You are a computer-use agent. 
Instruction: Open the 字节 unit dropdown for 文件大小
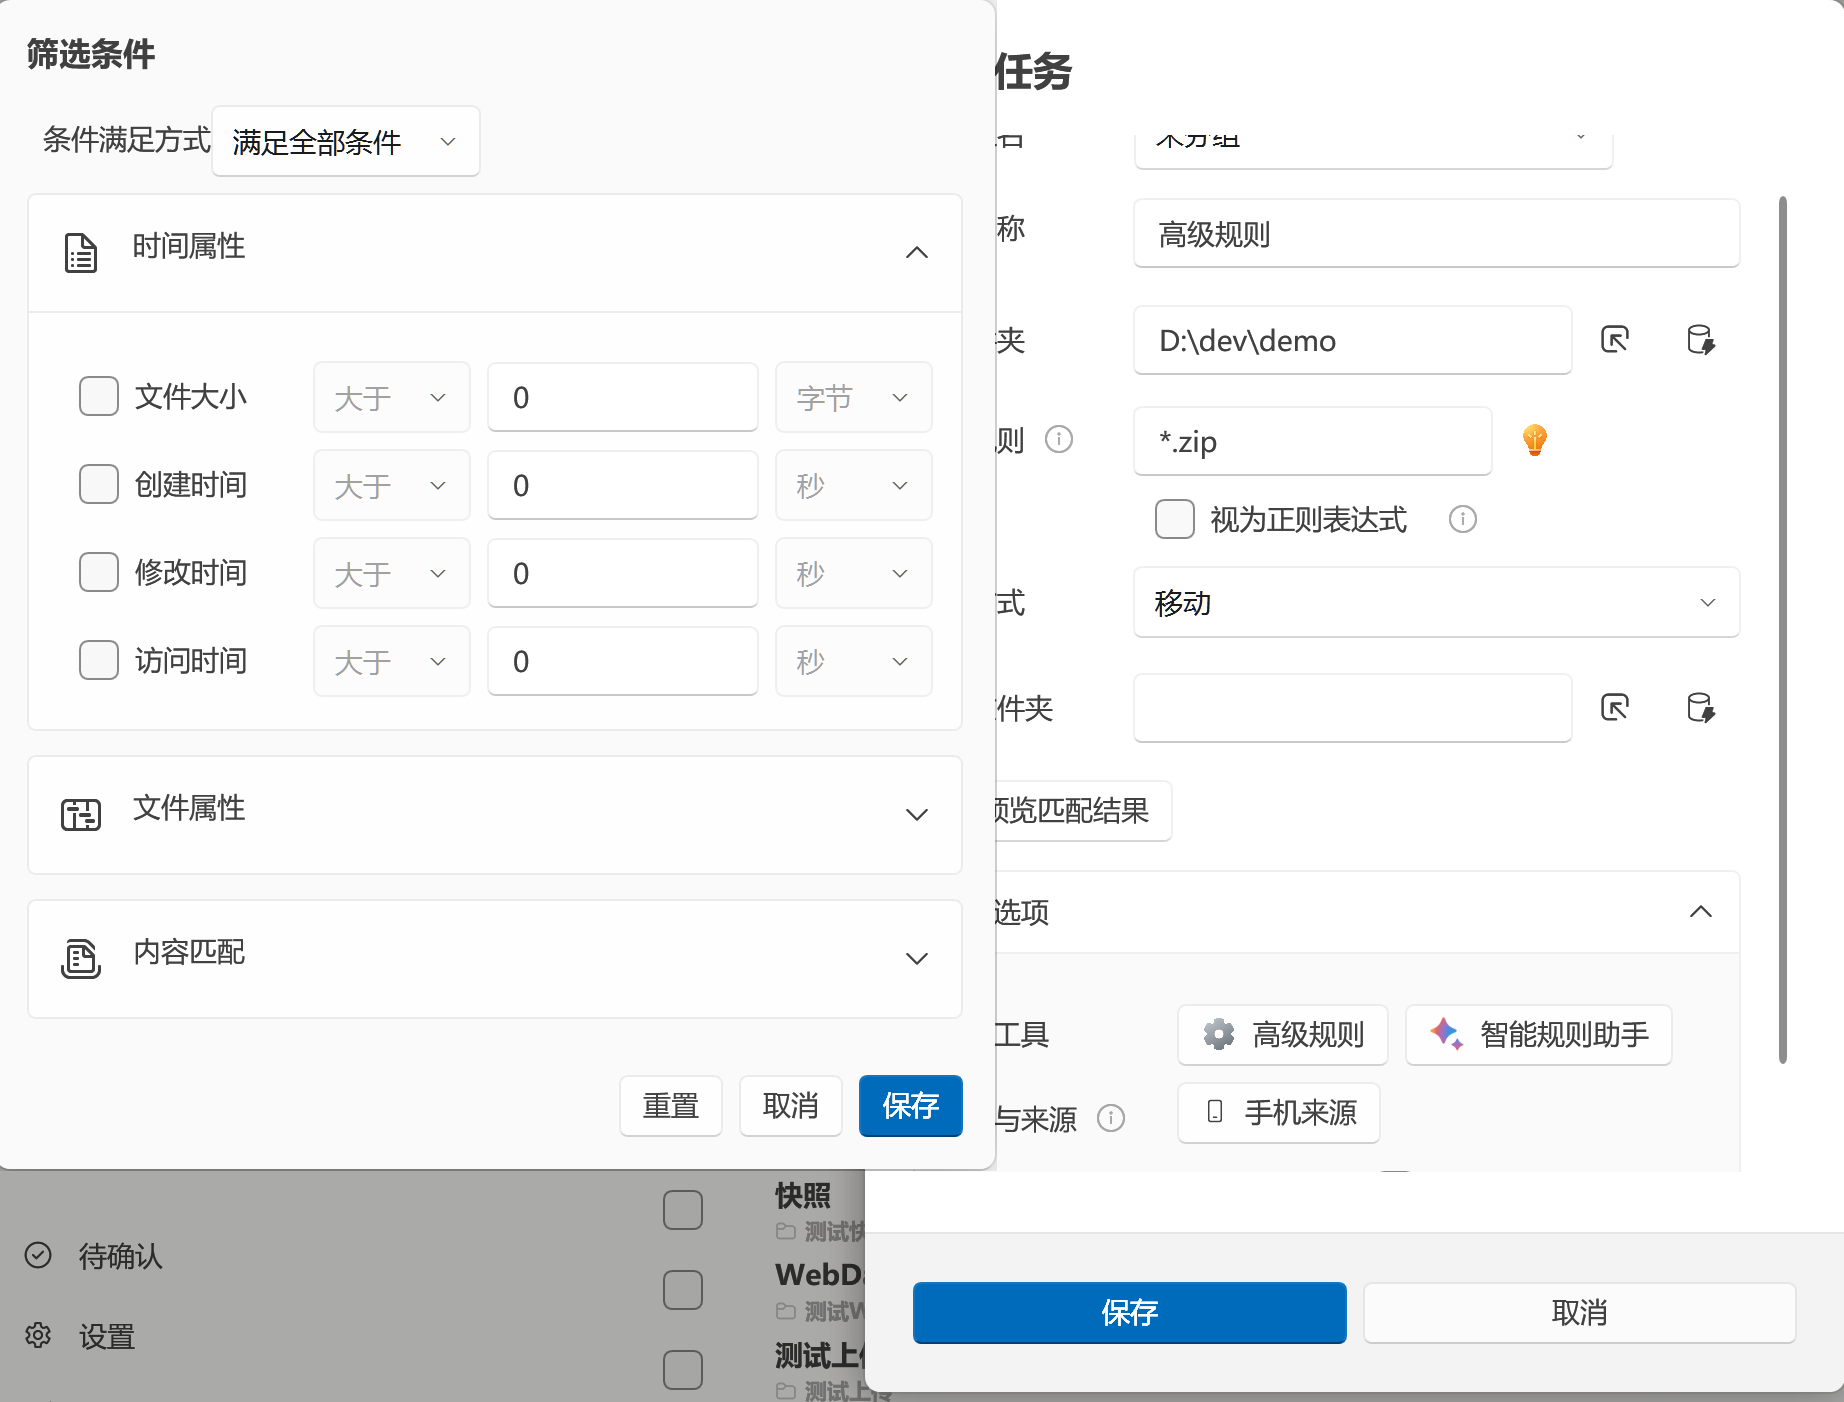click(x=854, y=397)
